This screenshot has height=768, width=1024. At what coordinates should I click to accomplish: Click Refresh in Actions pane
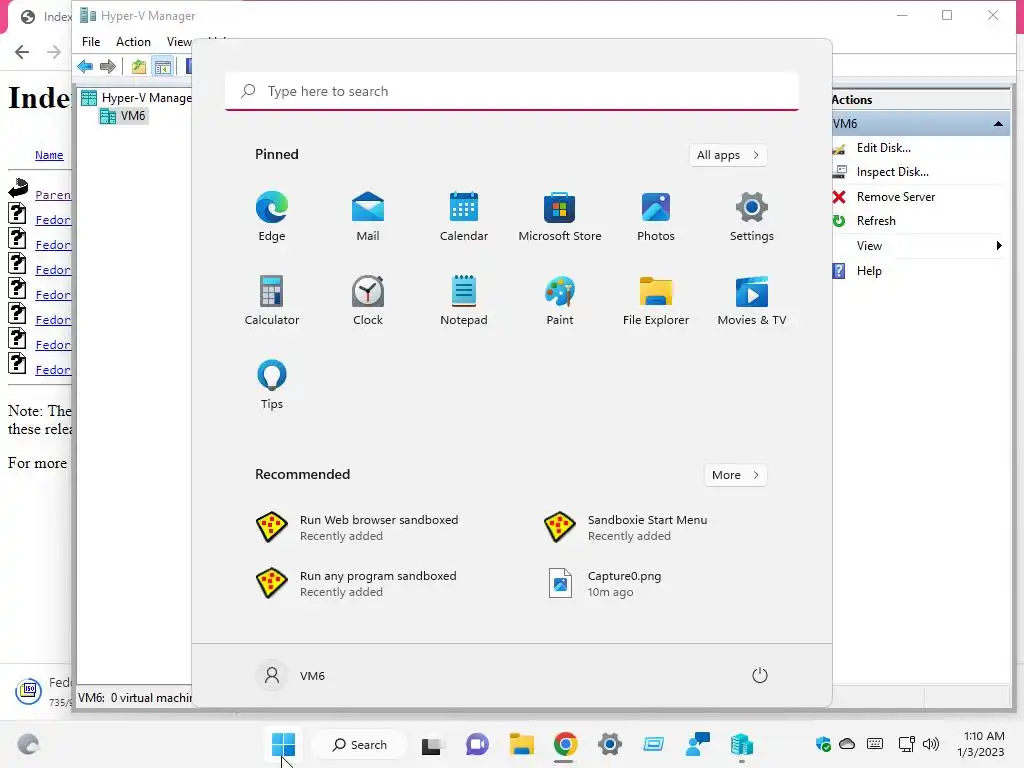click(x=876, y=221)
